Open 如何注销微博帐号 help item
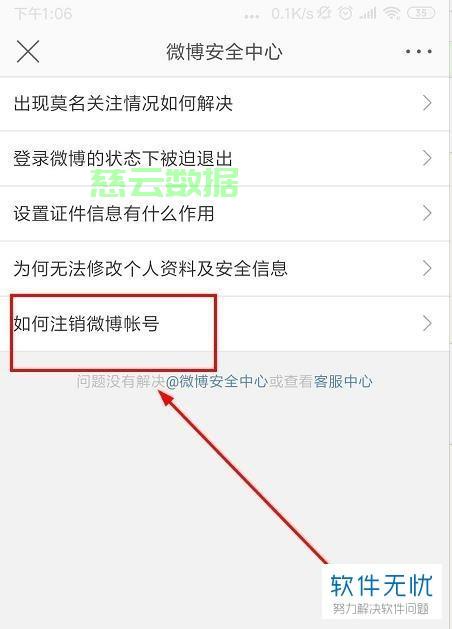452x629 pixels. [224, 324]
